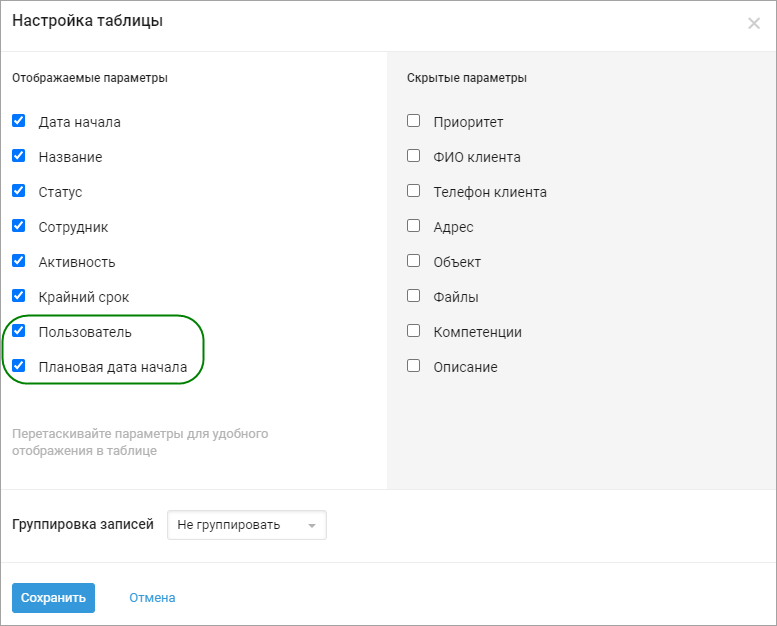Click the Отмена link

pyautogui.click(x=152, y=598)
